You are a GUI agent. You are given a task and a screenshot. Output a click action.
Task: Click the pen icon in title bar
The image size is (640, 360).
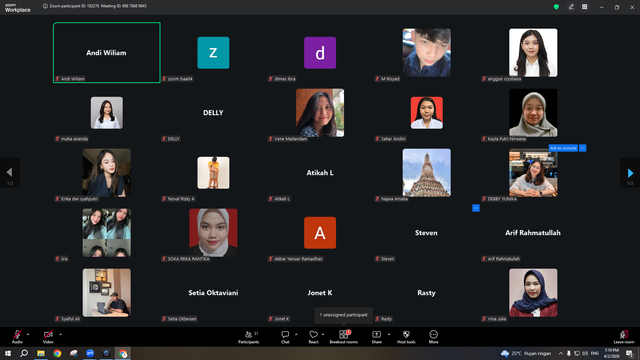point(571,7)
